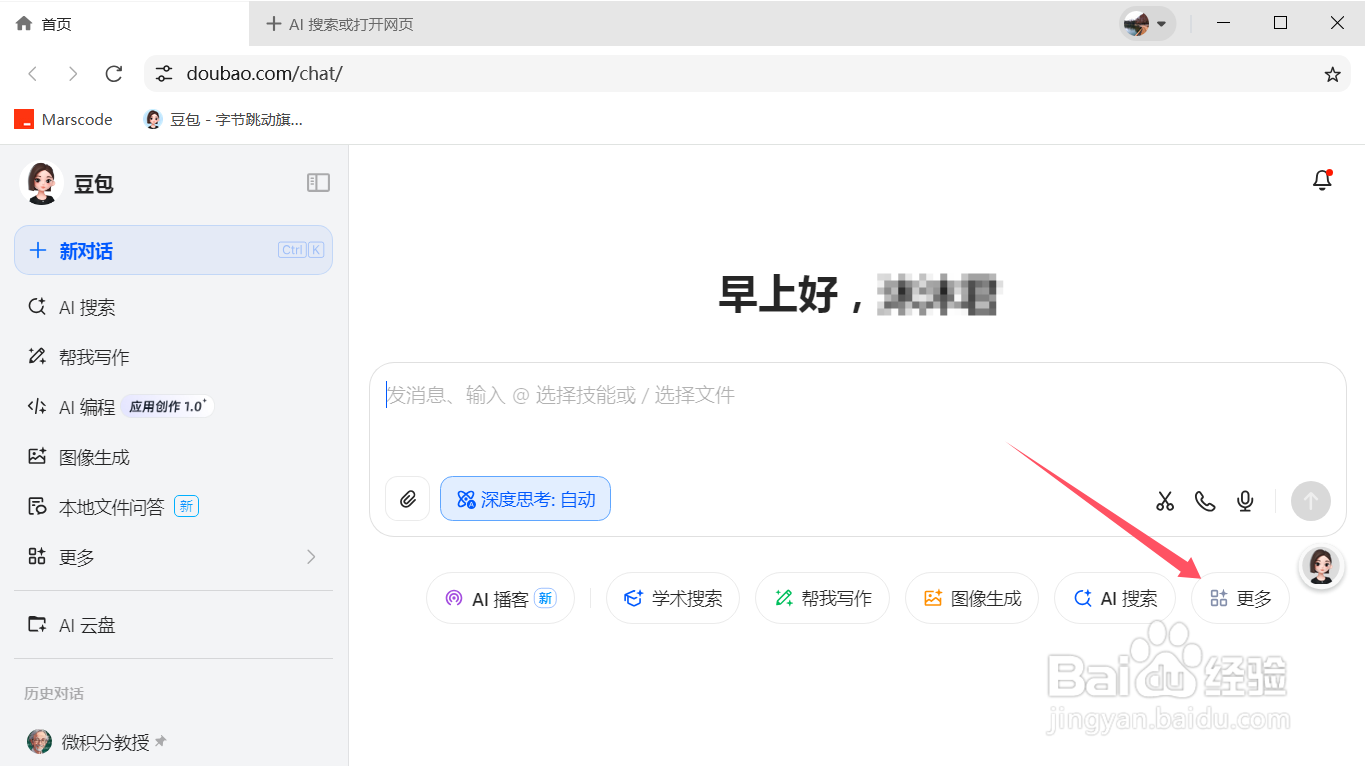Switch to the 首页 tab
Viewport: 1365px width, 766px height.
125,24
